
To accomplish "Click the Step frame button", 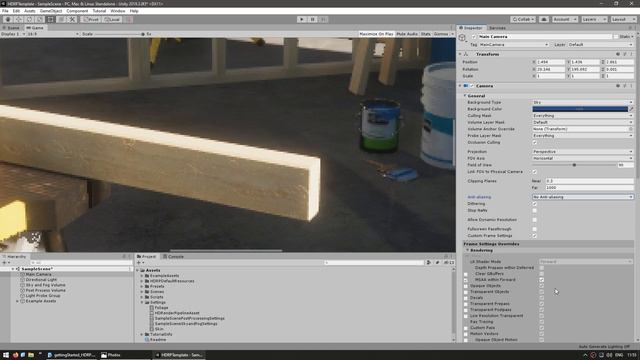I will [x=323, y=19].
